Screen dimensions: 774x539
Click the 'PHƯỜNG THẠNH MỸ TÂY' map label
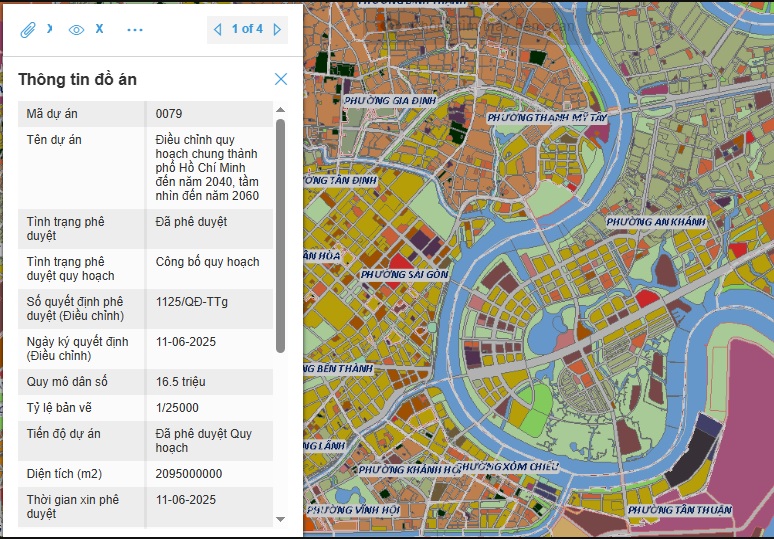547,117
